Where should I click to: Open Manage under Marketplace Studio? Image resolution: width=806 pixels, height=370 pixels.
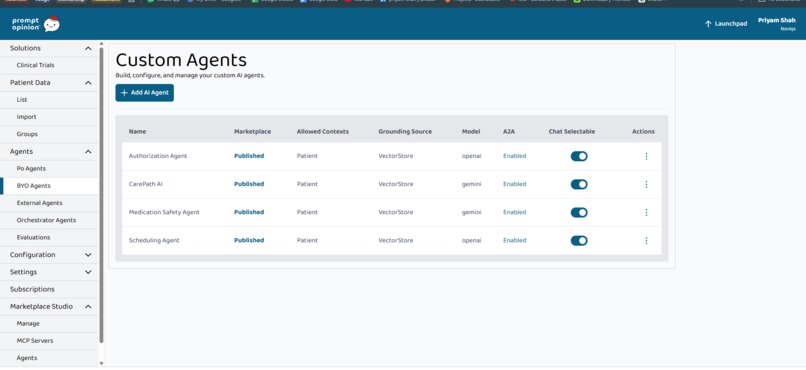(x=28, y=324)
